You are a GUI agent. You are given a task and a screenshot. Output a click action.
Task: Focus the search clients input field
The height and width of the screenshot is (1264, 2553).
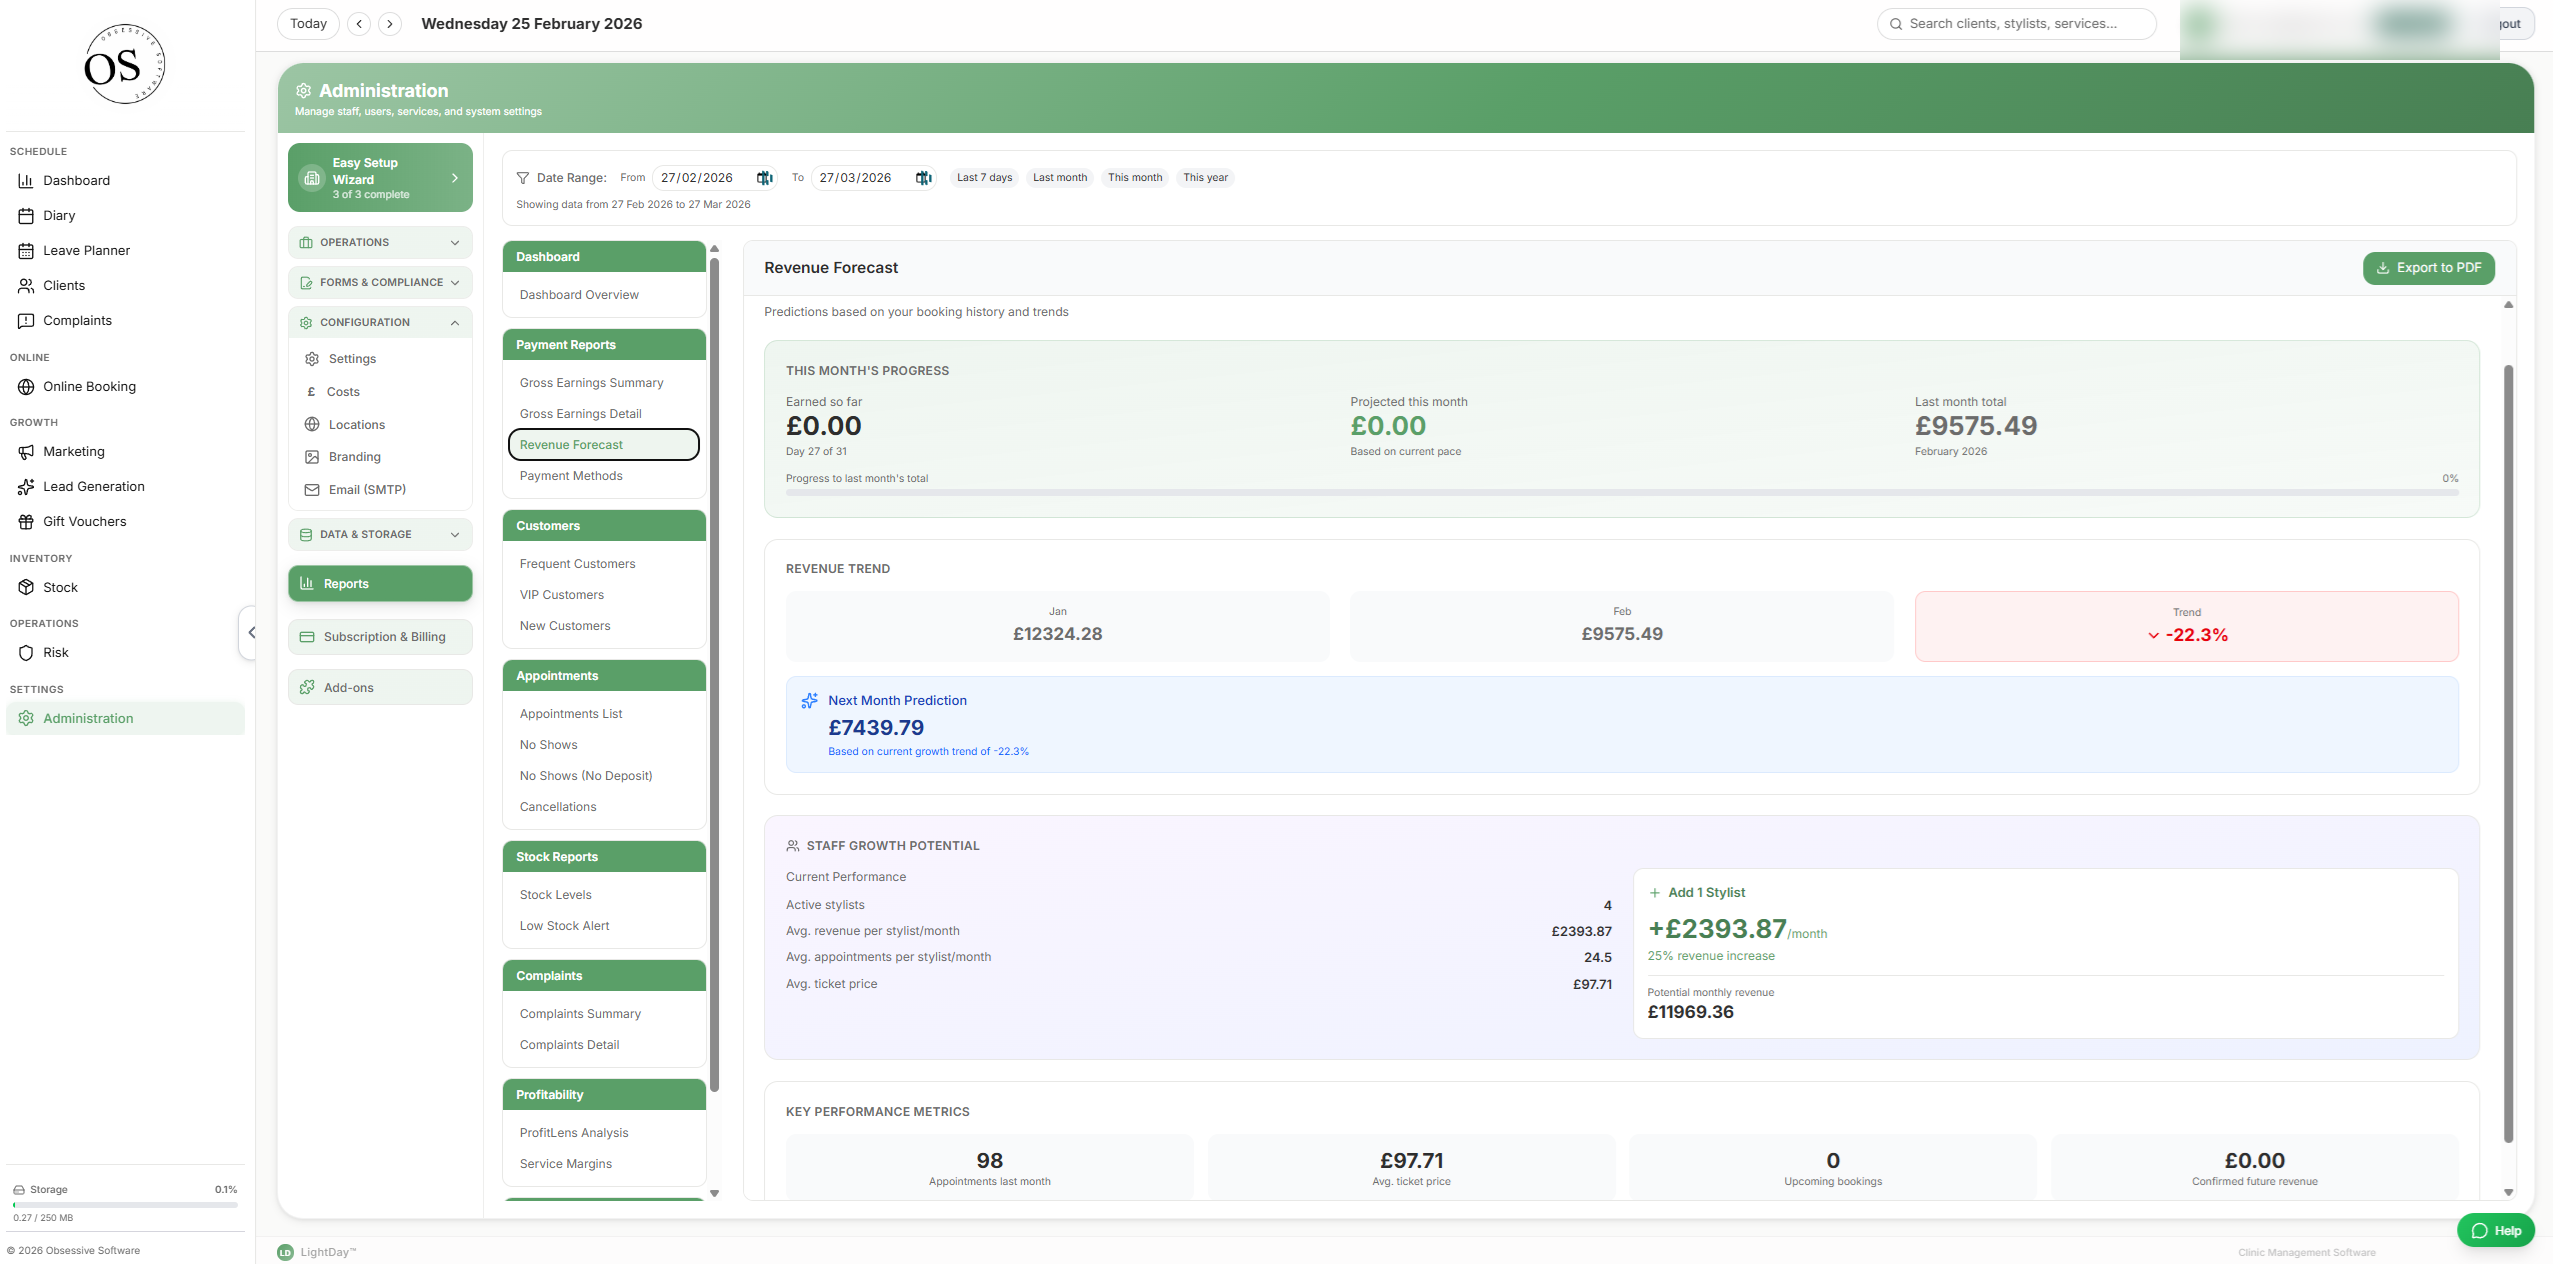pyautogui.click(x=2016, y=24)
